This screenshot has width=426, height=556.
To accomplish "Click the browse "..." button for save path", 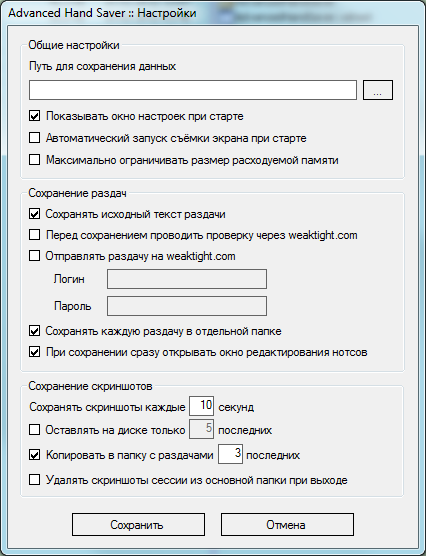I will (x=378, y=90).
